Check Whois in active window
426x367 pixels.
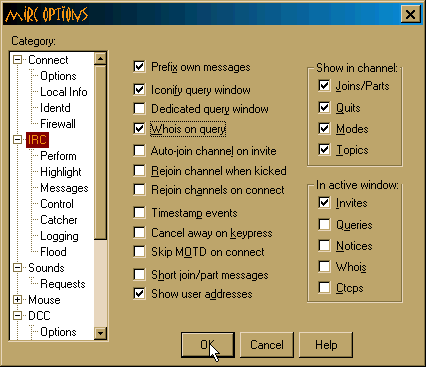[324, 267]
